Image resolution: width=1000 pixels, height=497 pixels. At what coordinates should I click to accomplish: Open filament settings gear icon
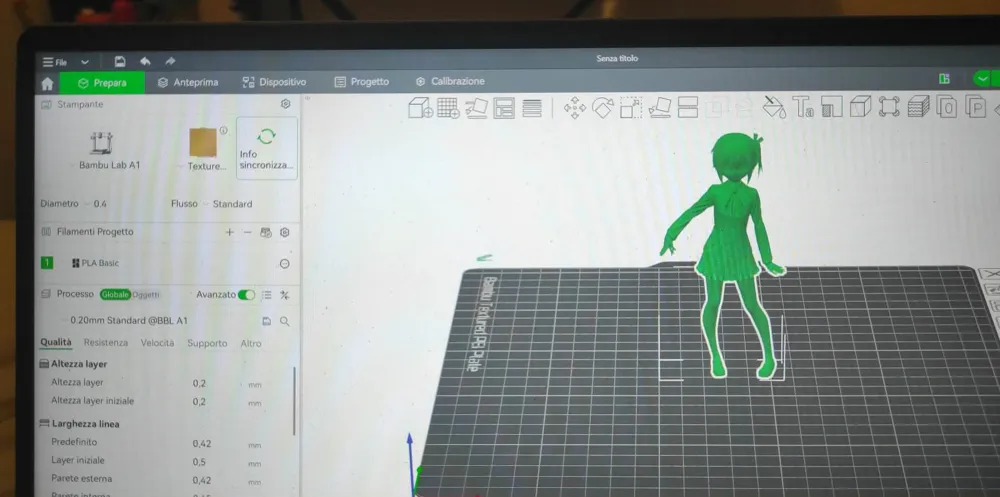pyautogui.click(x=285, y=232)
